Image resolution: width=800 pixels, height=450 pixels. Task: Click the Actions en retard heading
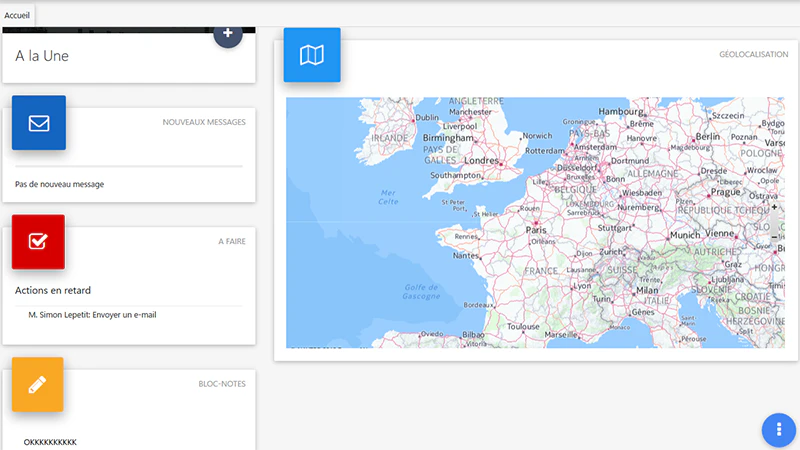pos(53,290)
